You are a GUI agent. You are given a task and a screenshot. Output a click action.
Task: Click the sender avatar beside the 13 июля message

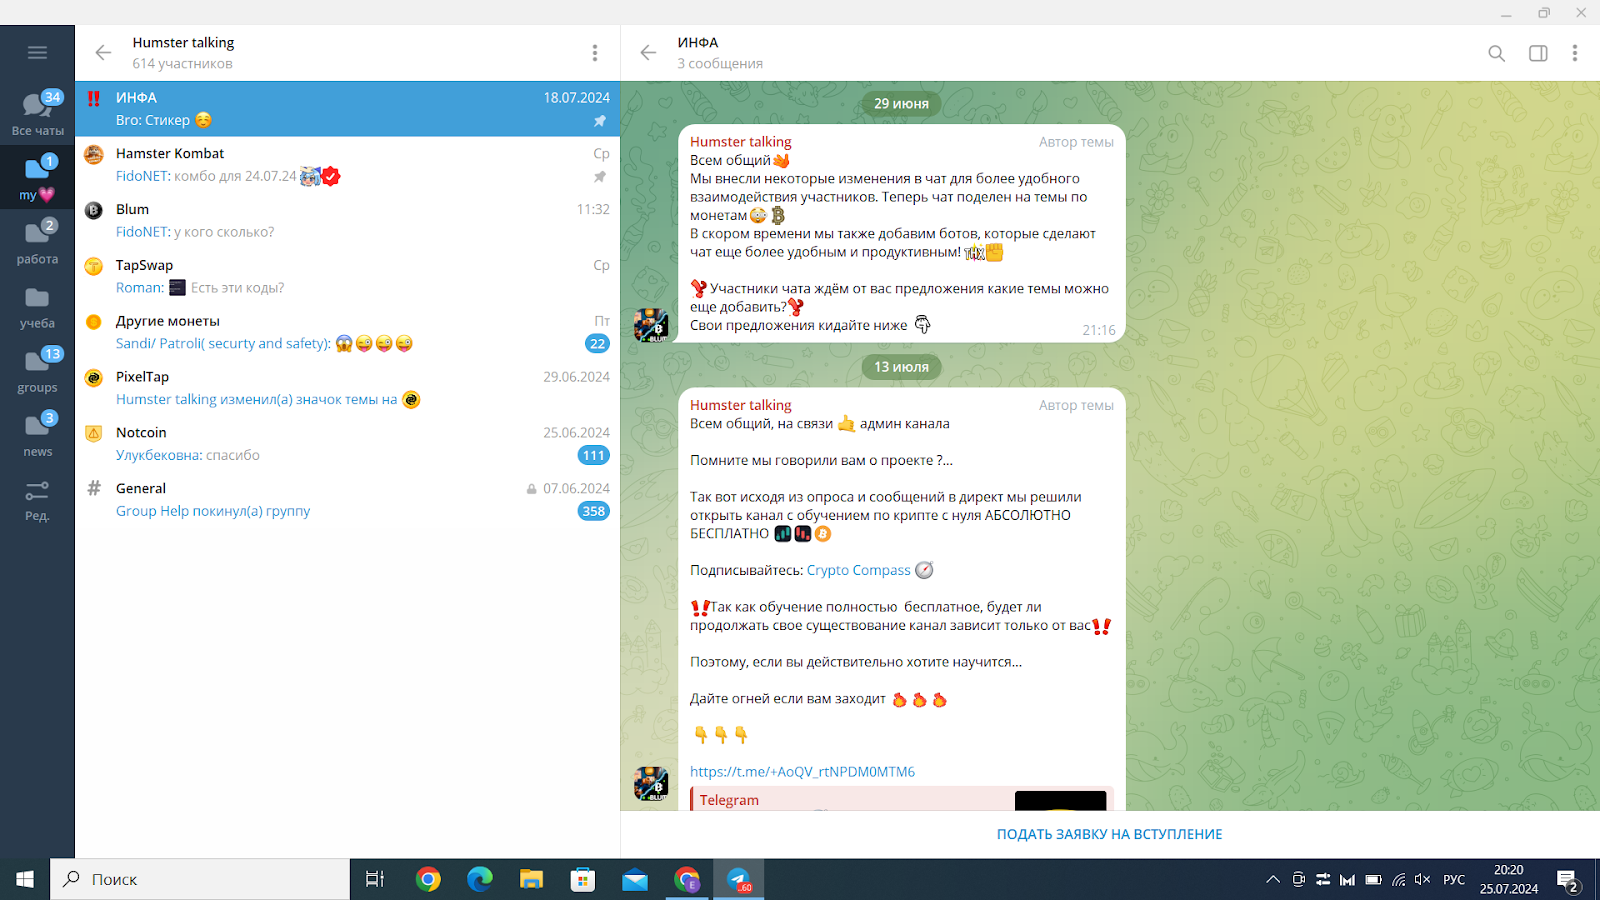pyautogui.click(x=651, y=784)
